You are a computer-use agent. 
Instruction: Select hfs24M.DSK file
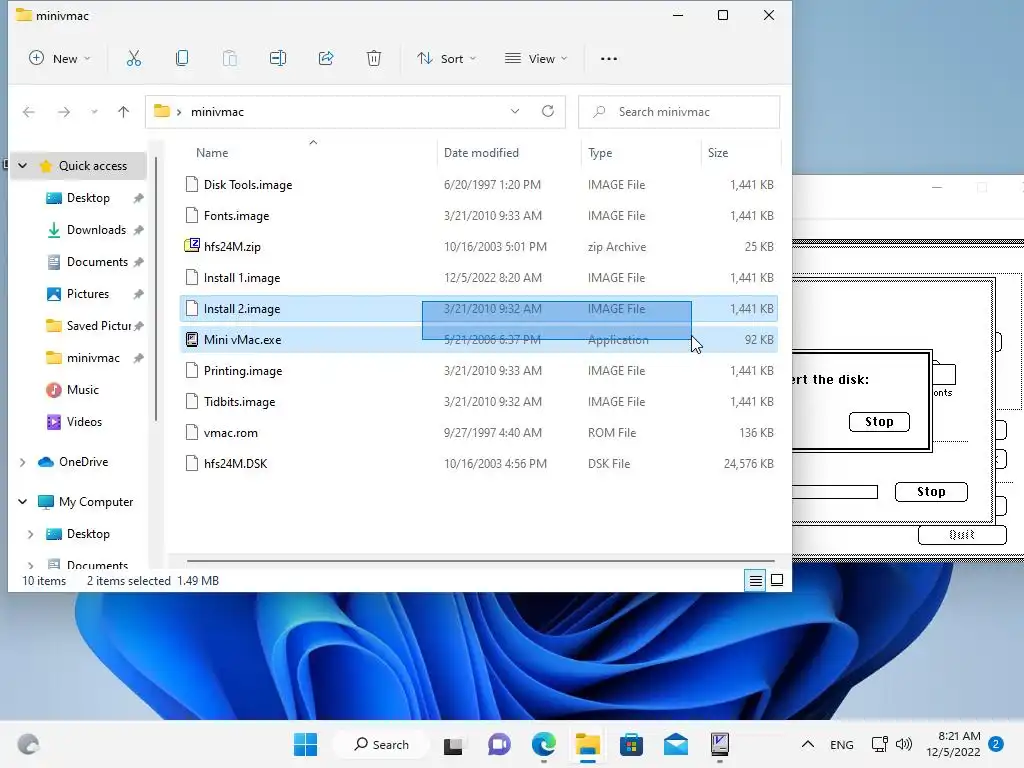pos(479,464)
